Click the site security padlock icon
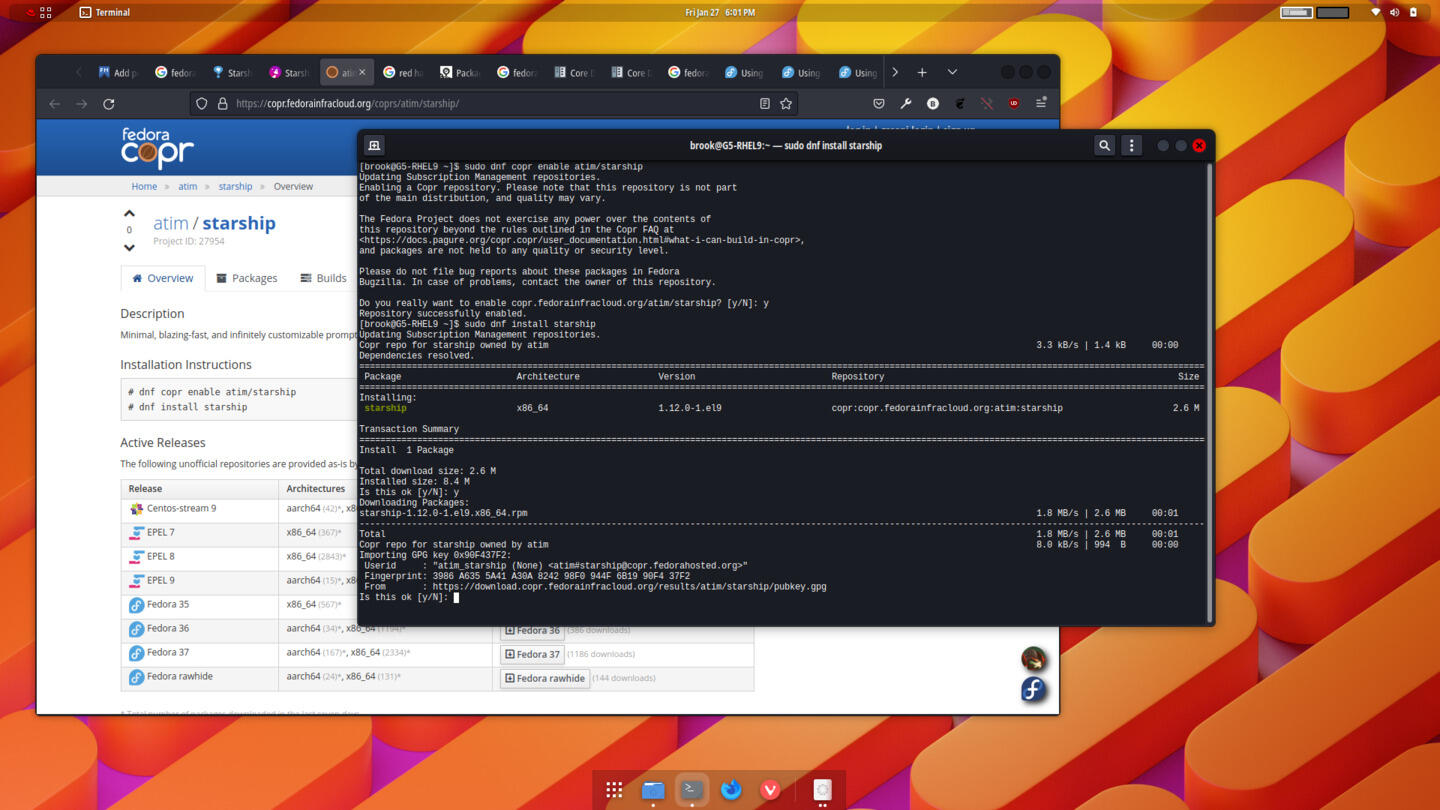 [x=222, y=103]
